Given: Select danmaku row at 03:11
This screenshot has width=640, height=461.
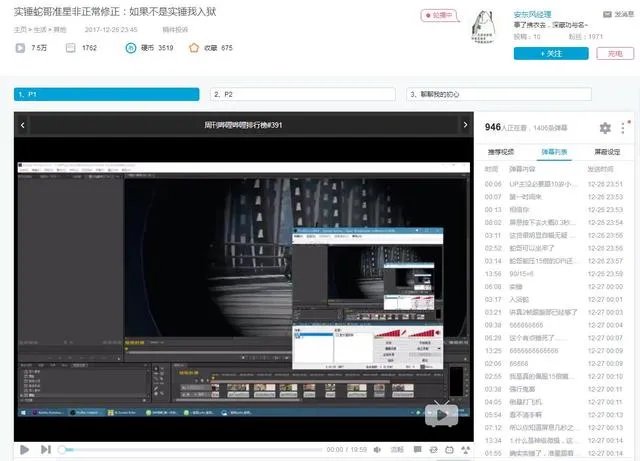Looking at the screenshot, I should [554, 236].
